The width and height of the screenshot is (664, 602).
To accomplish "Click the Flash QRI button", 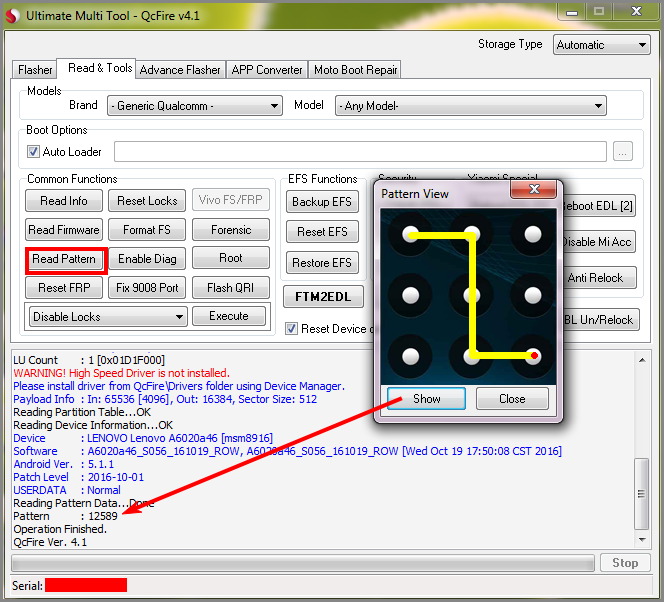I will coord(231,288).
